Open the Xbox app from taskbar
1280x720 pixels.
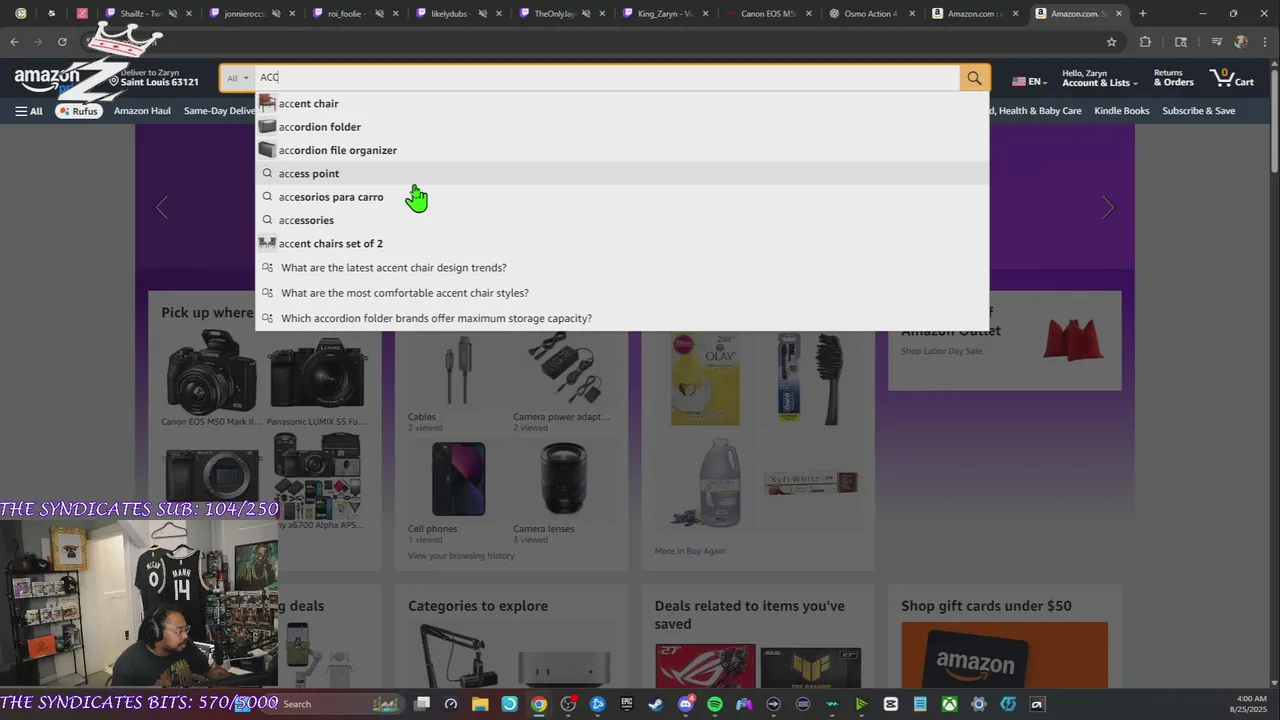[x=949, y=704]
